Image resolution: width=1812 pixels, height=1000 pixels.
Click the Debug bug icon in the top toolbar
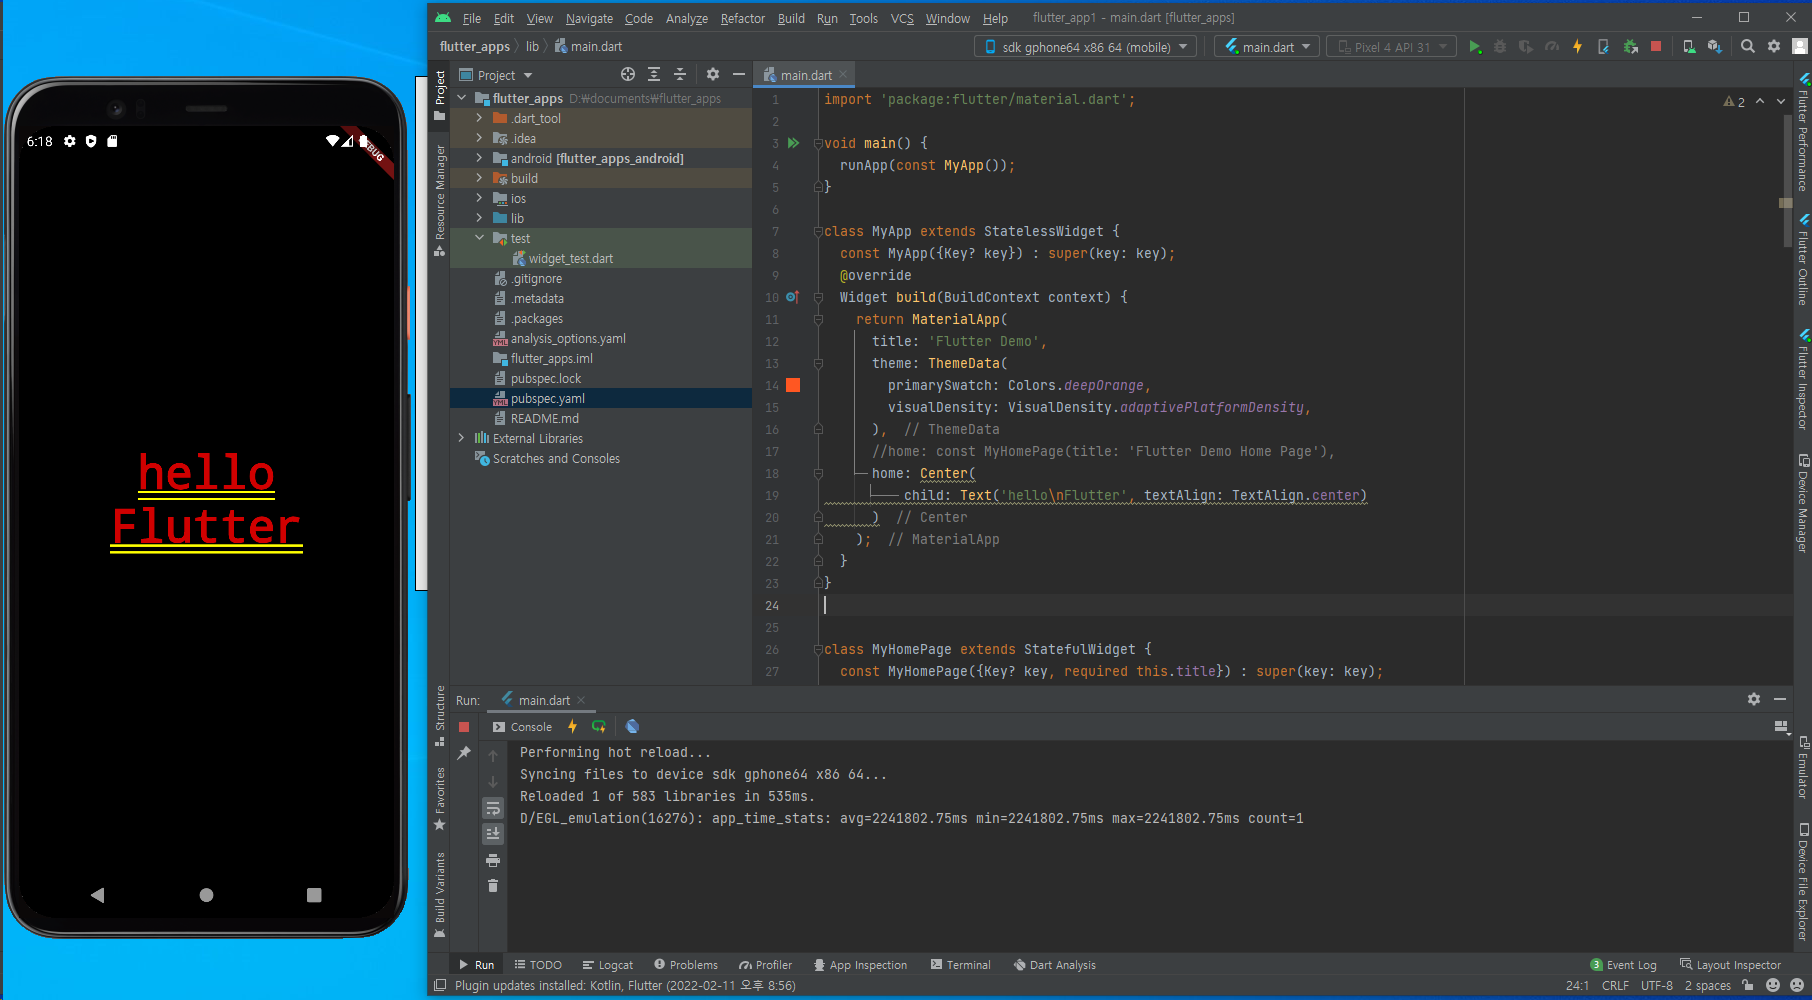point(1500,47)
